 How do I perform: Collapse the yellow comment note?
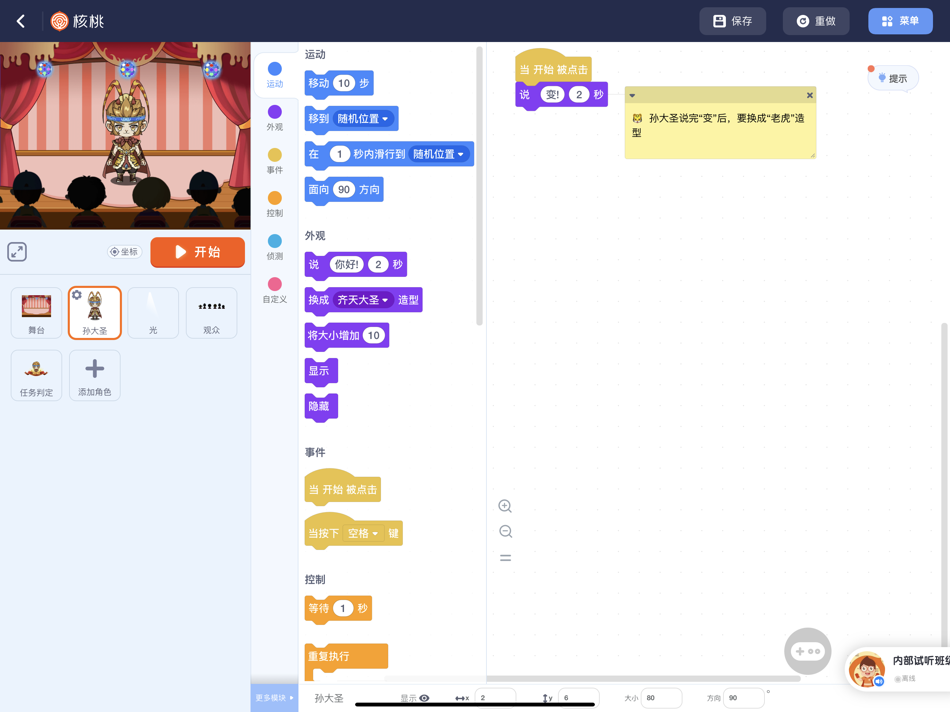coord(632,95)
